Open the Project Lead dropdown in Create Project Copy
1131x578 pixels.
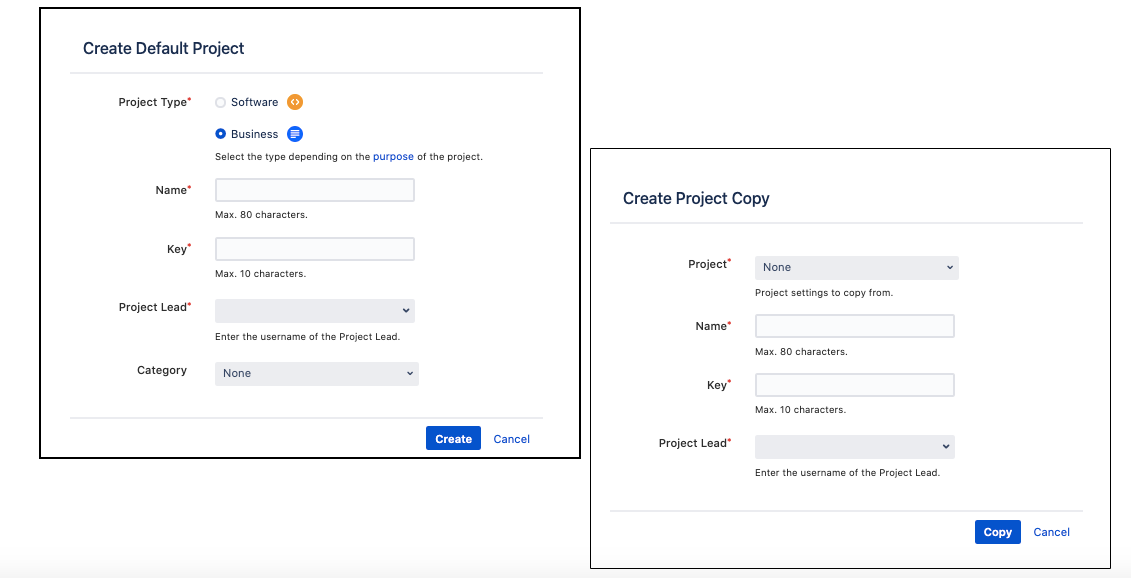coord(855,447)
